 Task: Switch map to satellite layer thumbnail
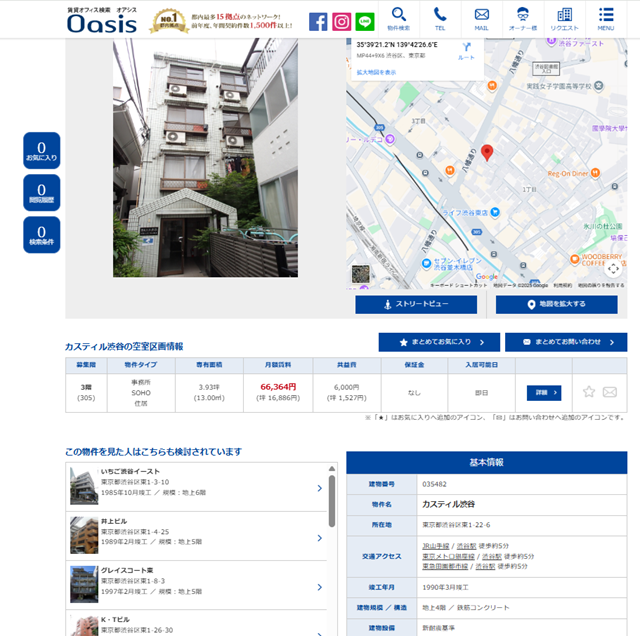click(361, 275)
